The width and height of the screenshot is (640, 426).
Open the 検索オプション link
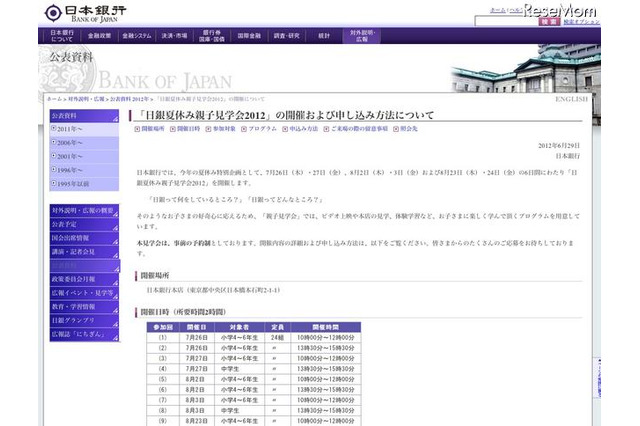click(x=582, y=22)
